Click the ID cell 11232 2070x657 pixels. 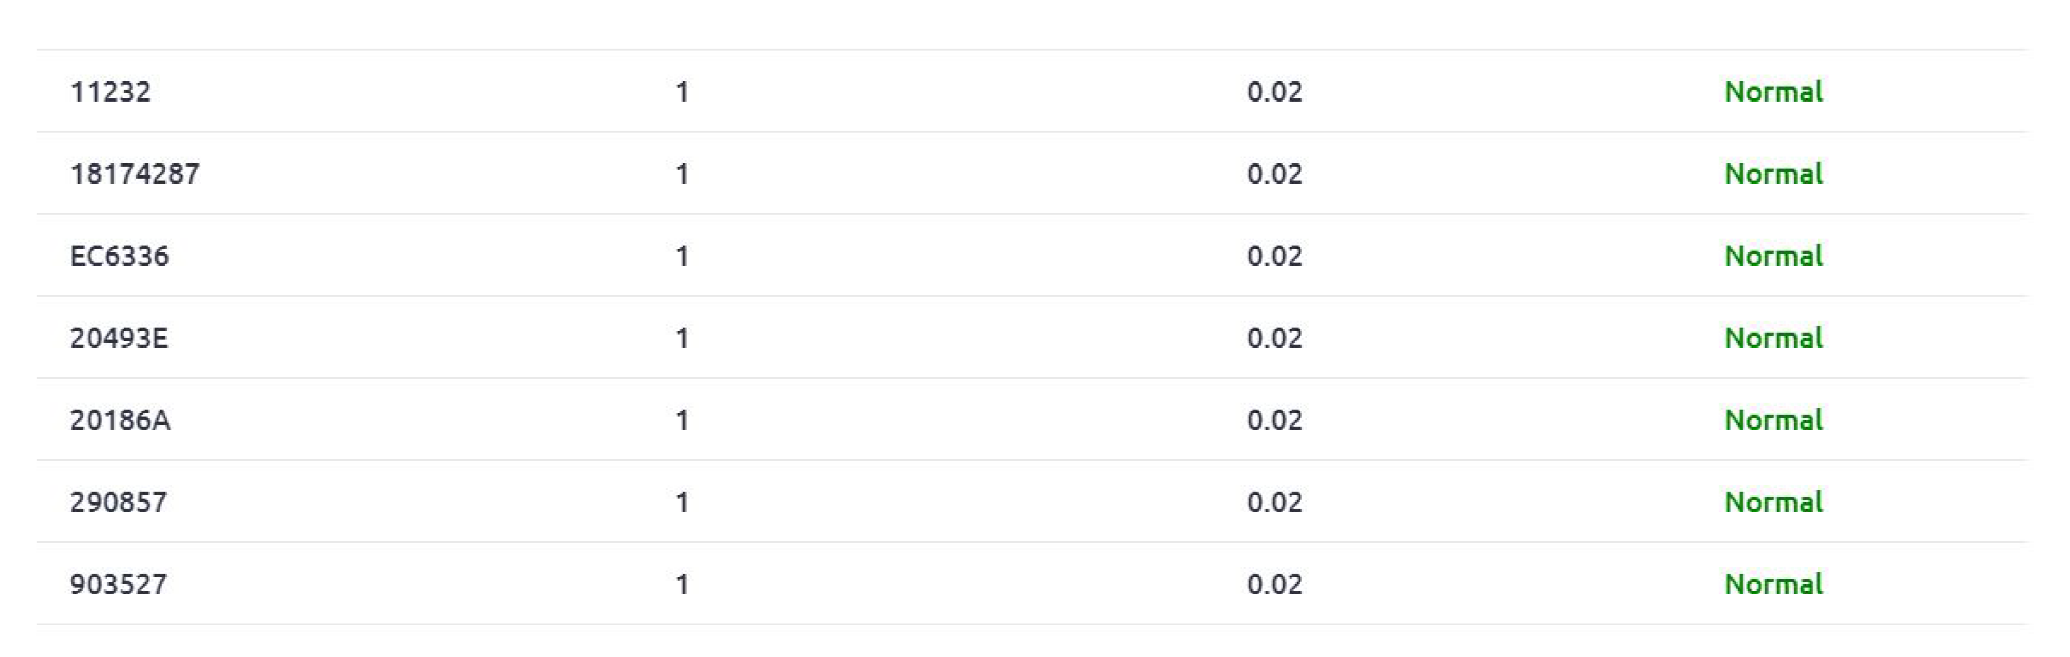(110, 92)
